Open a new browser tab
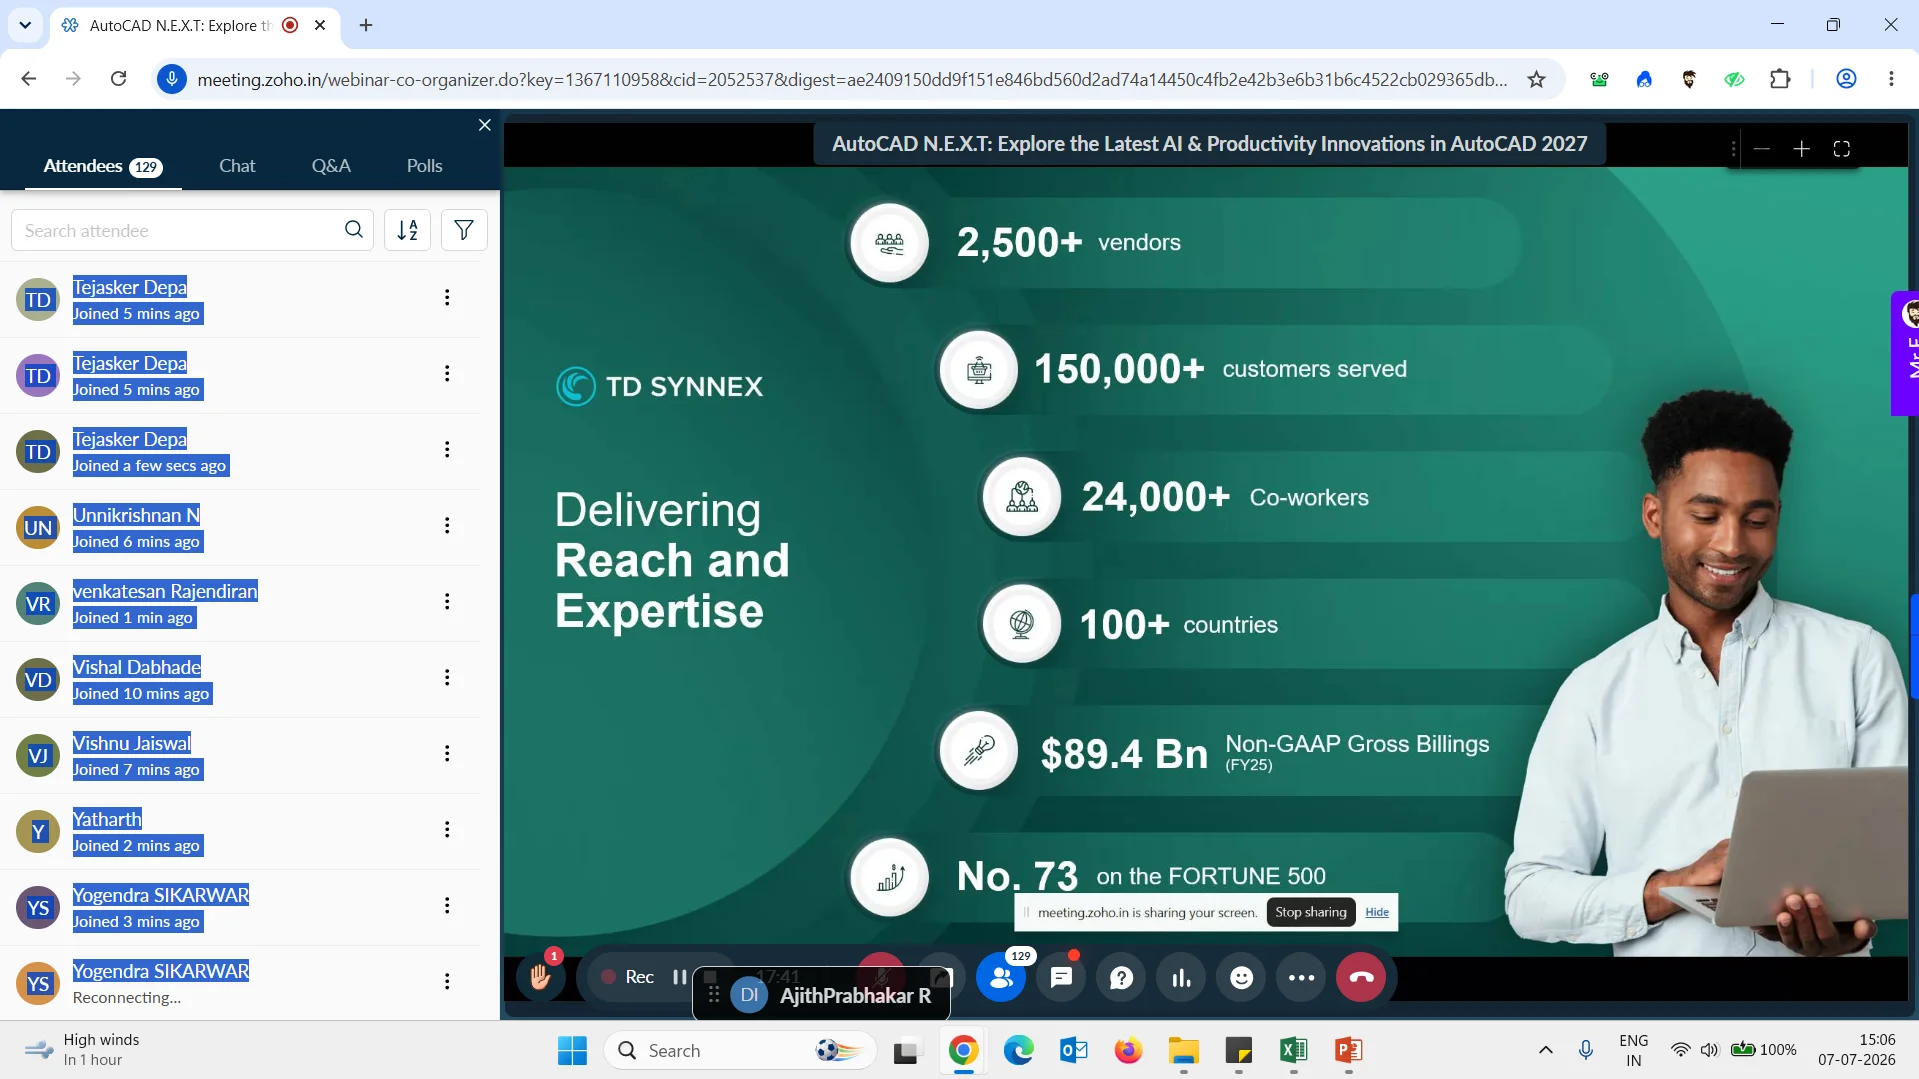Screen dimensions: 1919x1079 pyautogui.click(x=366, y=25)
